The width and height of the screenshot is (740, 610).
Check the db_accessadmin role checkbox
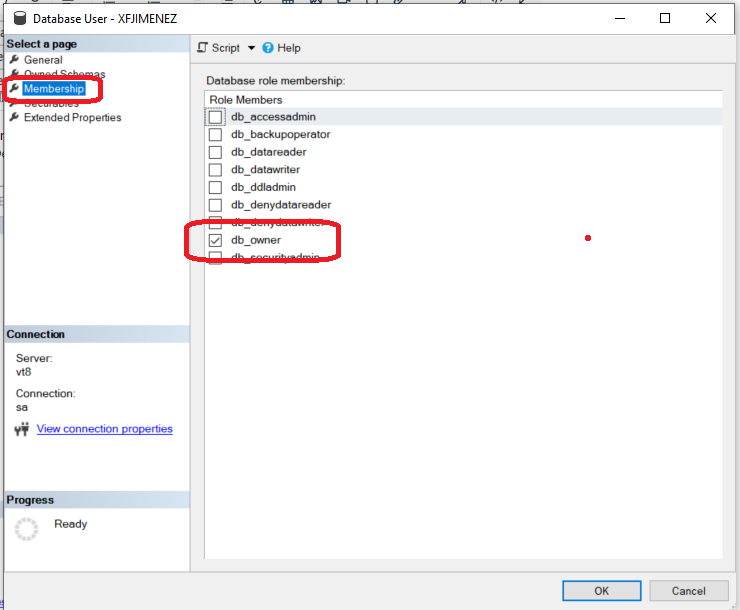[215, 117]
